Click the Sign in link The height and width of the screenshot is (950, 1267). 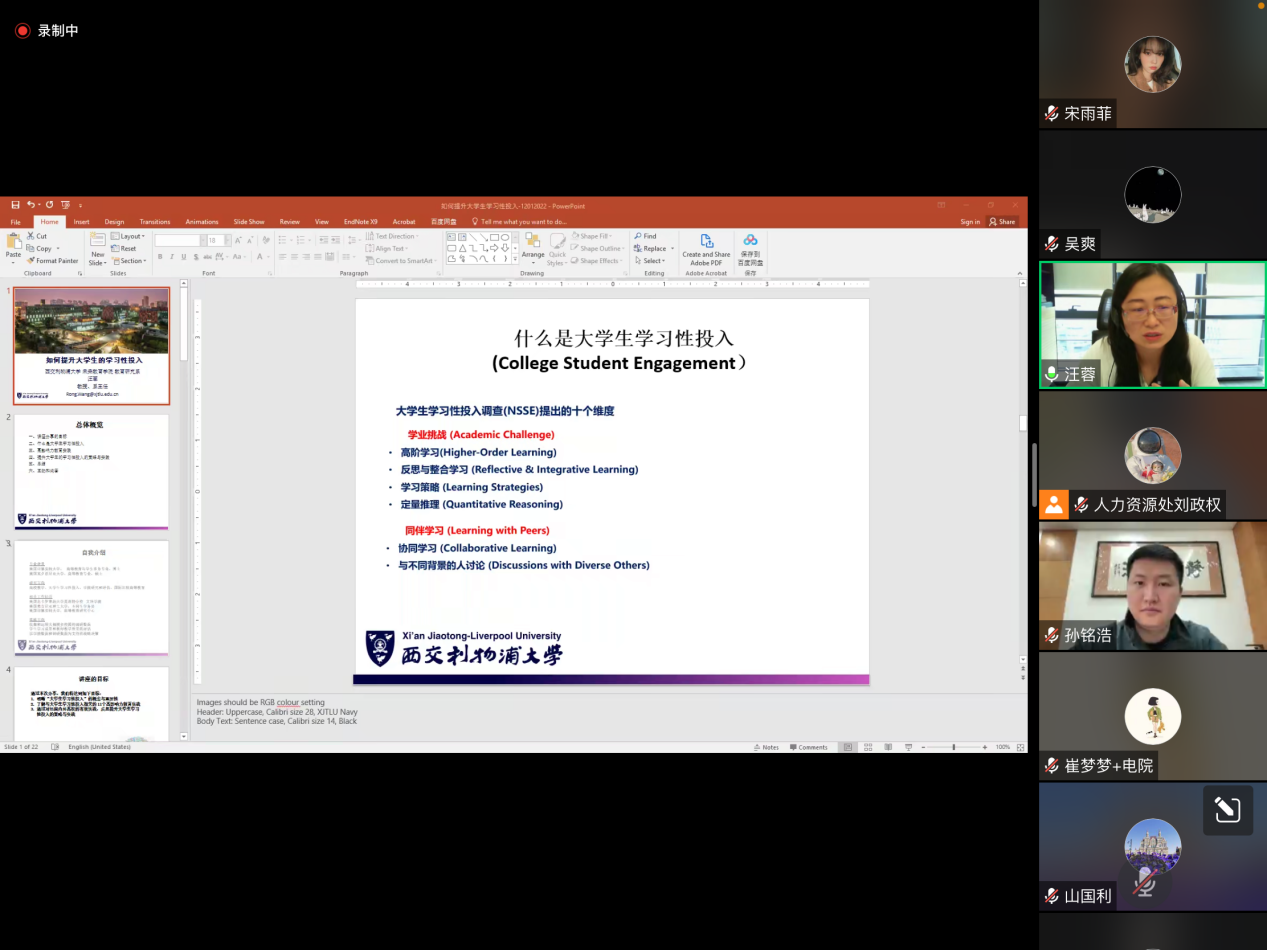(x=970, y=222)
